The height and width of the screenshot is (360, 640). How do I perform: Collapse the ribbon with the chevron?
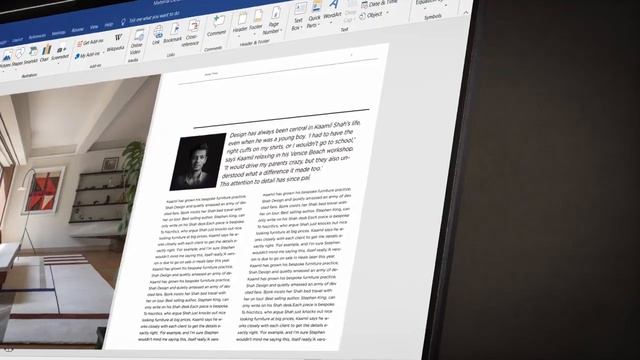pos(466,13)
